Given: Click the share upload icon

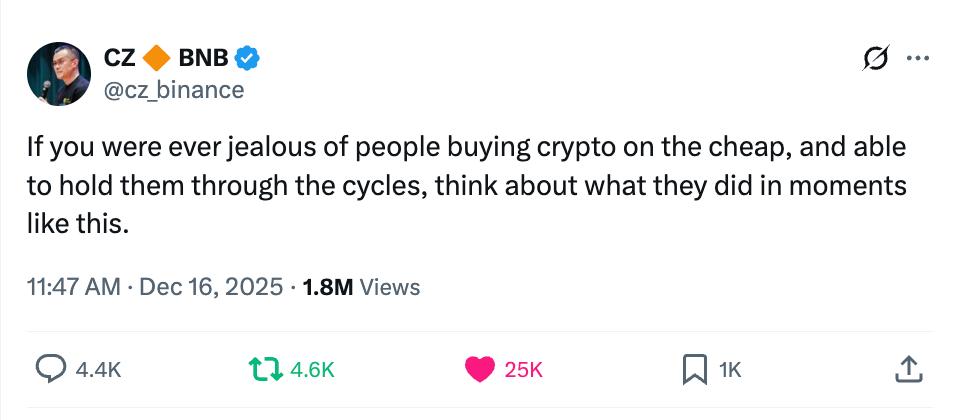Looking at the screenshot, I should 905,369.
